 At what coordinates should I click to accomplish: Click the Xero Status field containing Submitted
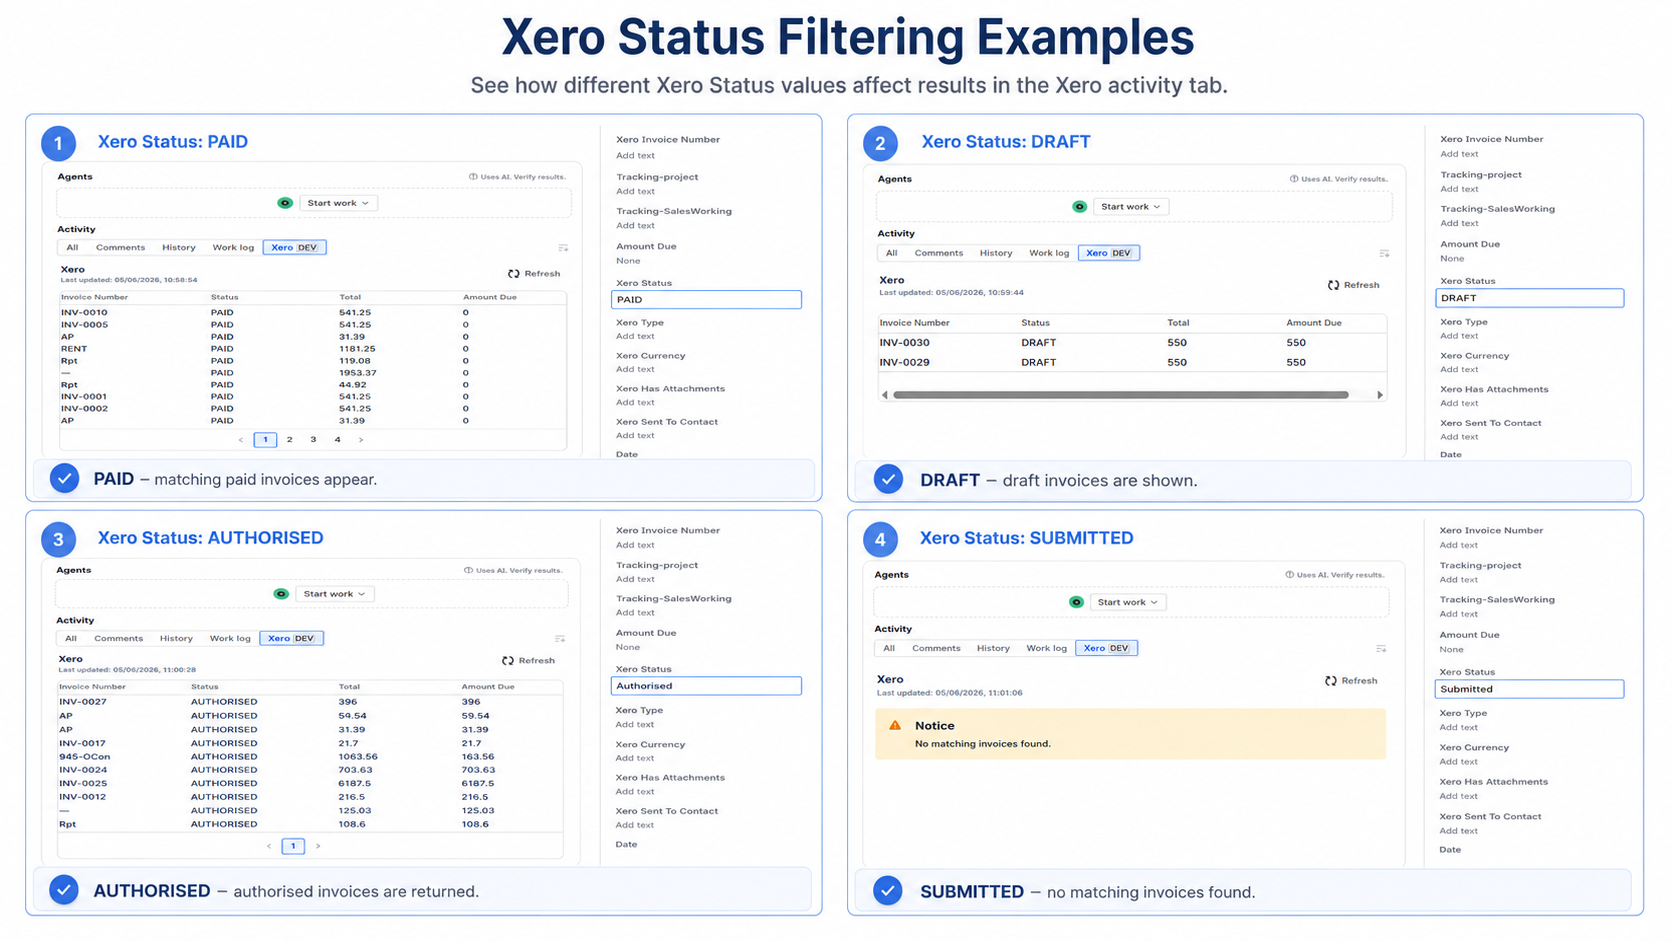(1529, 689)
